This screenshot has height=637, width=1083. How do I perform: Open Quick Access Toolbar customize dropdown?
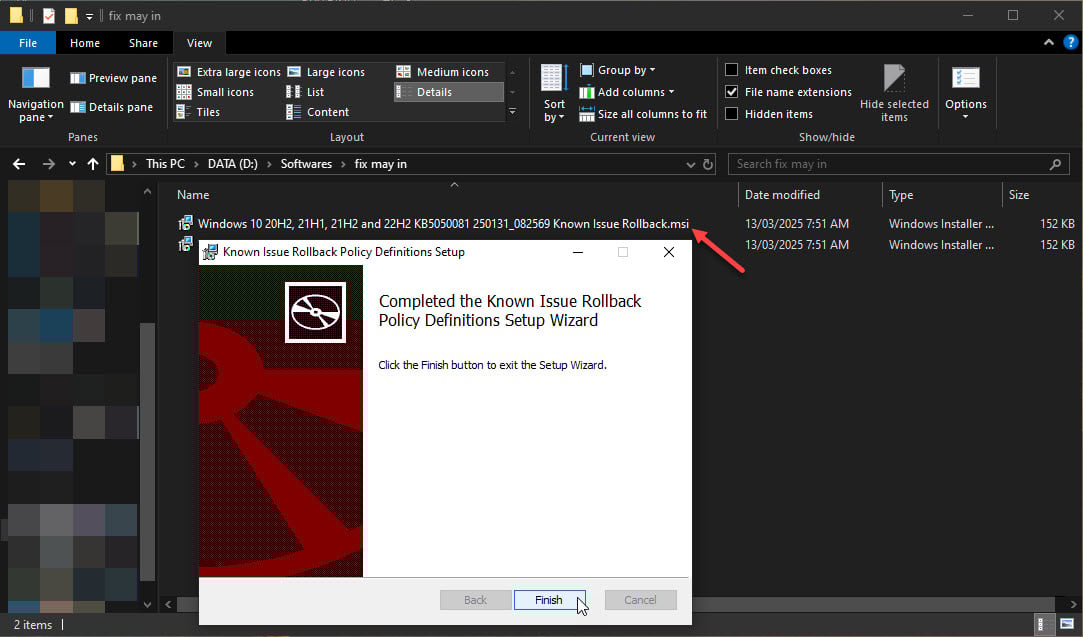(90, 16)
